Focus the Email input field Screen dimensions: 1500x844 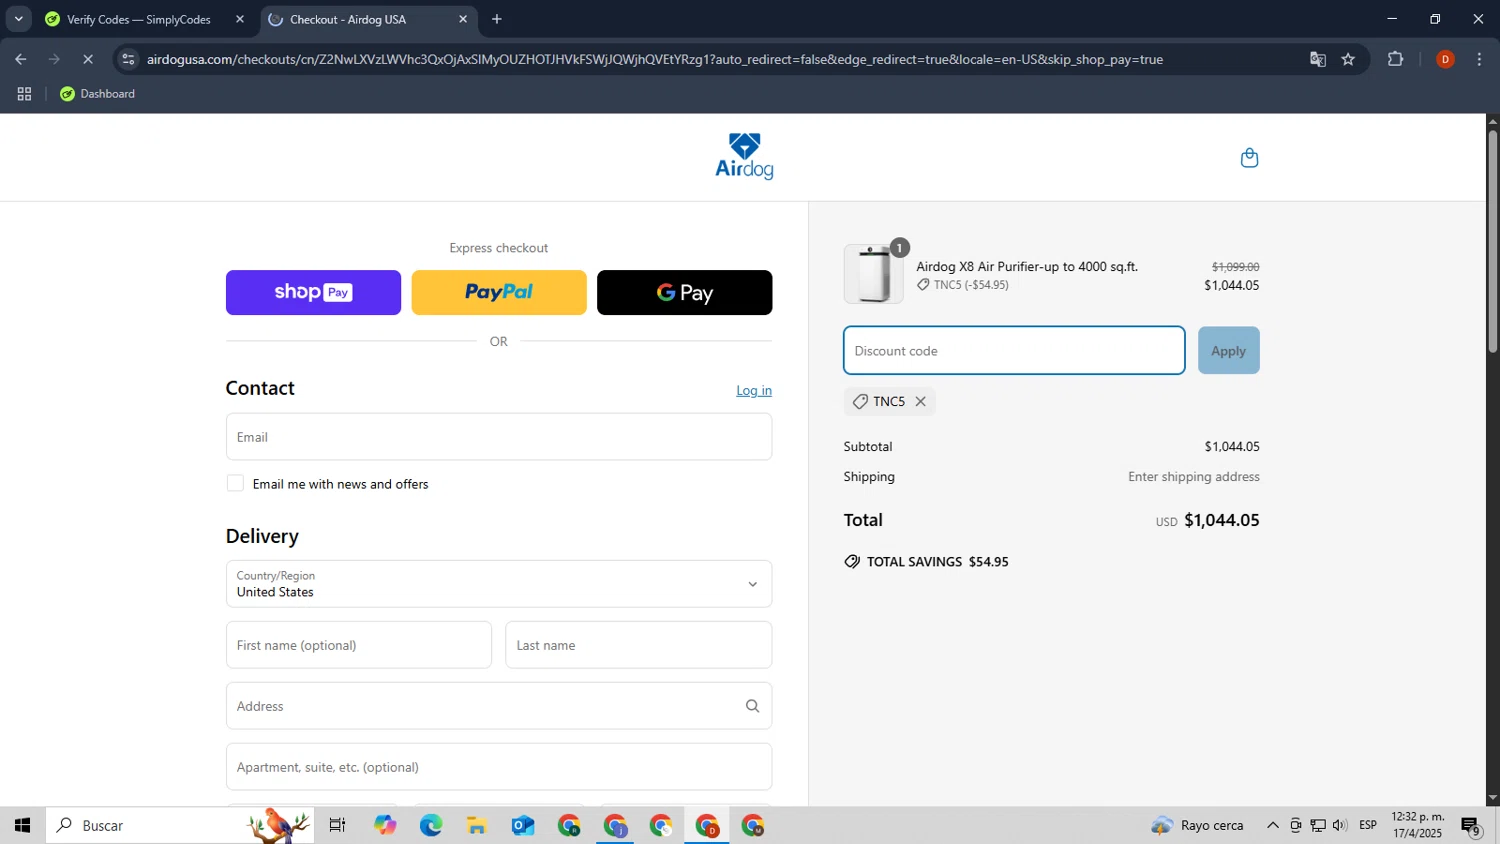(499, 437)
